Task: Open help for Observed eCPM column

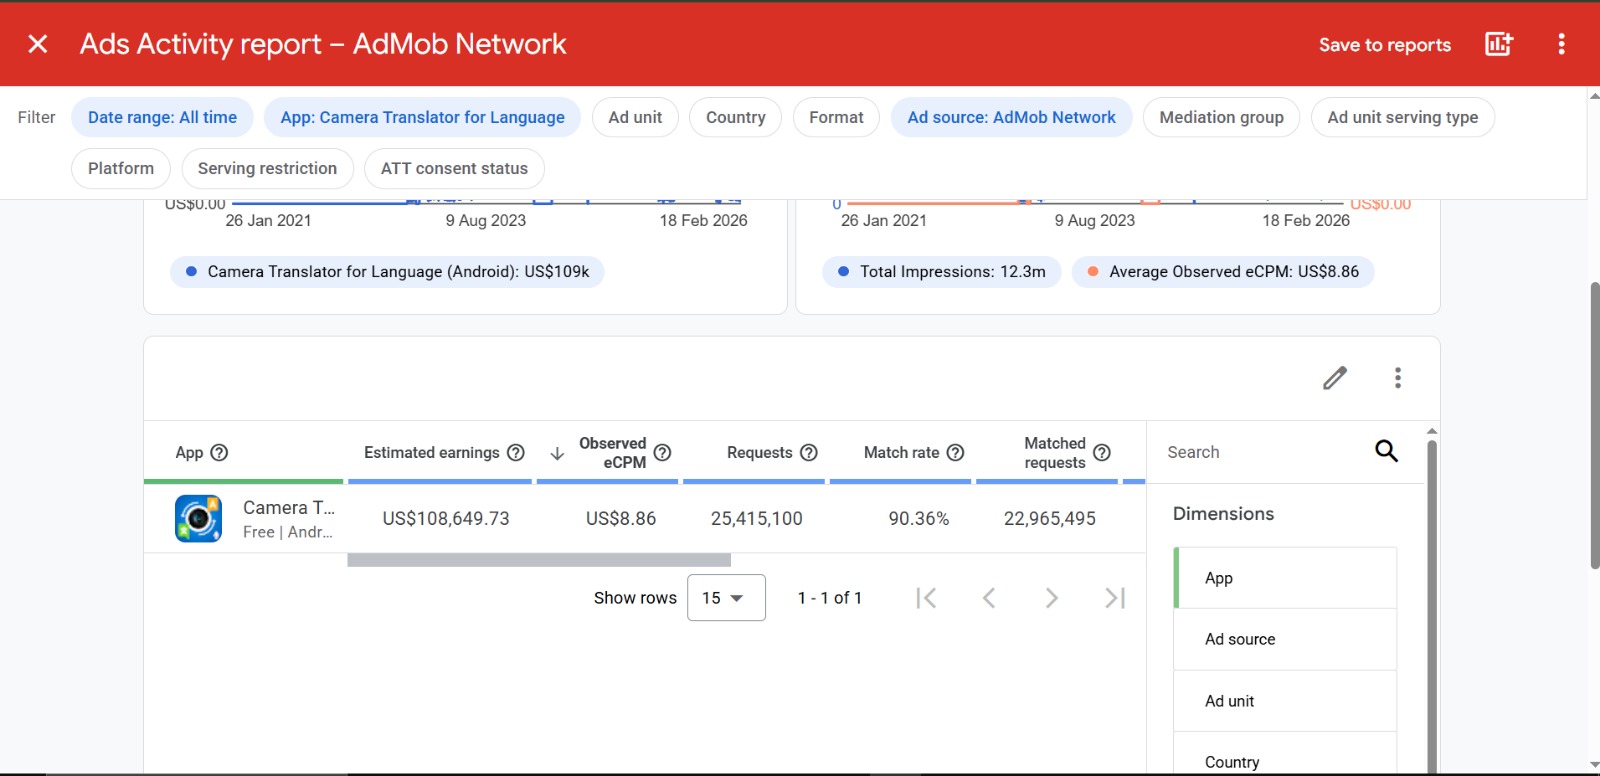Action: pyautogui.click(x=662, y=452)
